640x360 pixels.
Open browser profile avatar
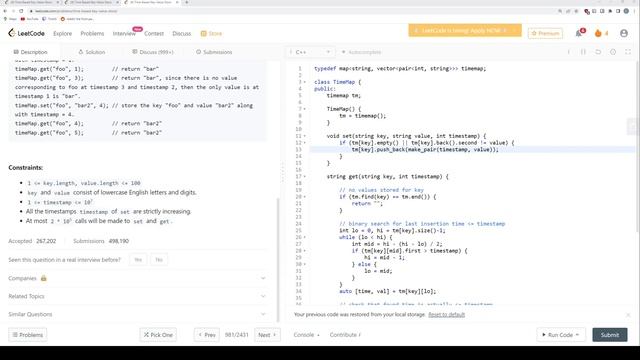click(626, 11)
